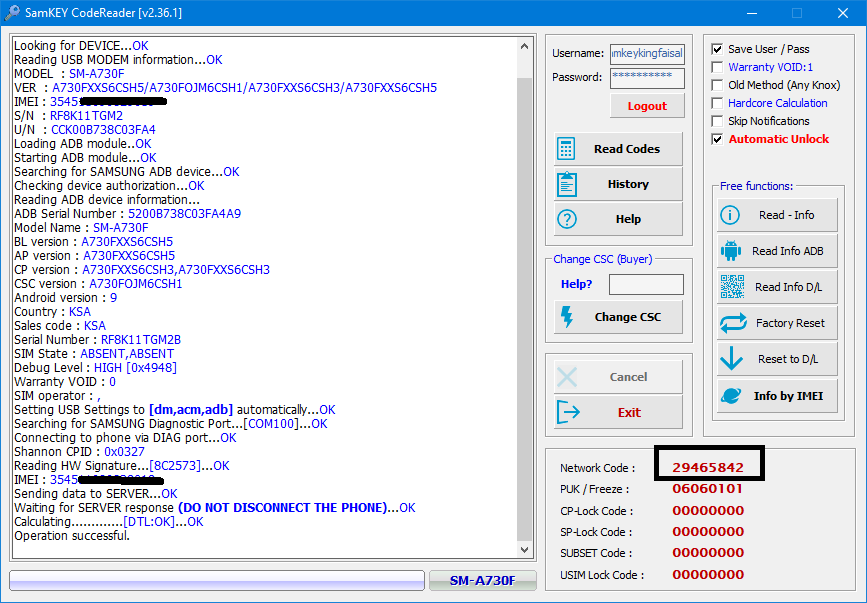Click the progress bar at bottom
867x603 pixels.
point(217,580)
